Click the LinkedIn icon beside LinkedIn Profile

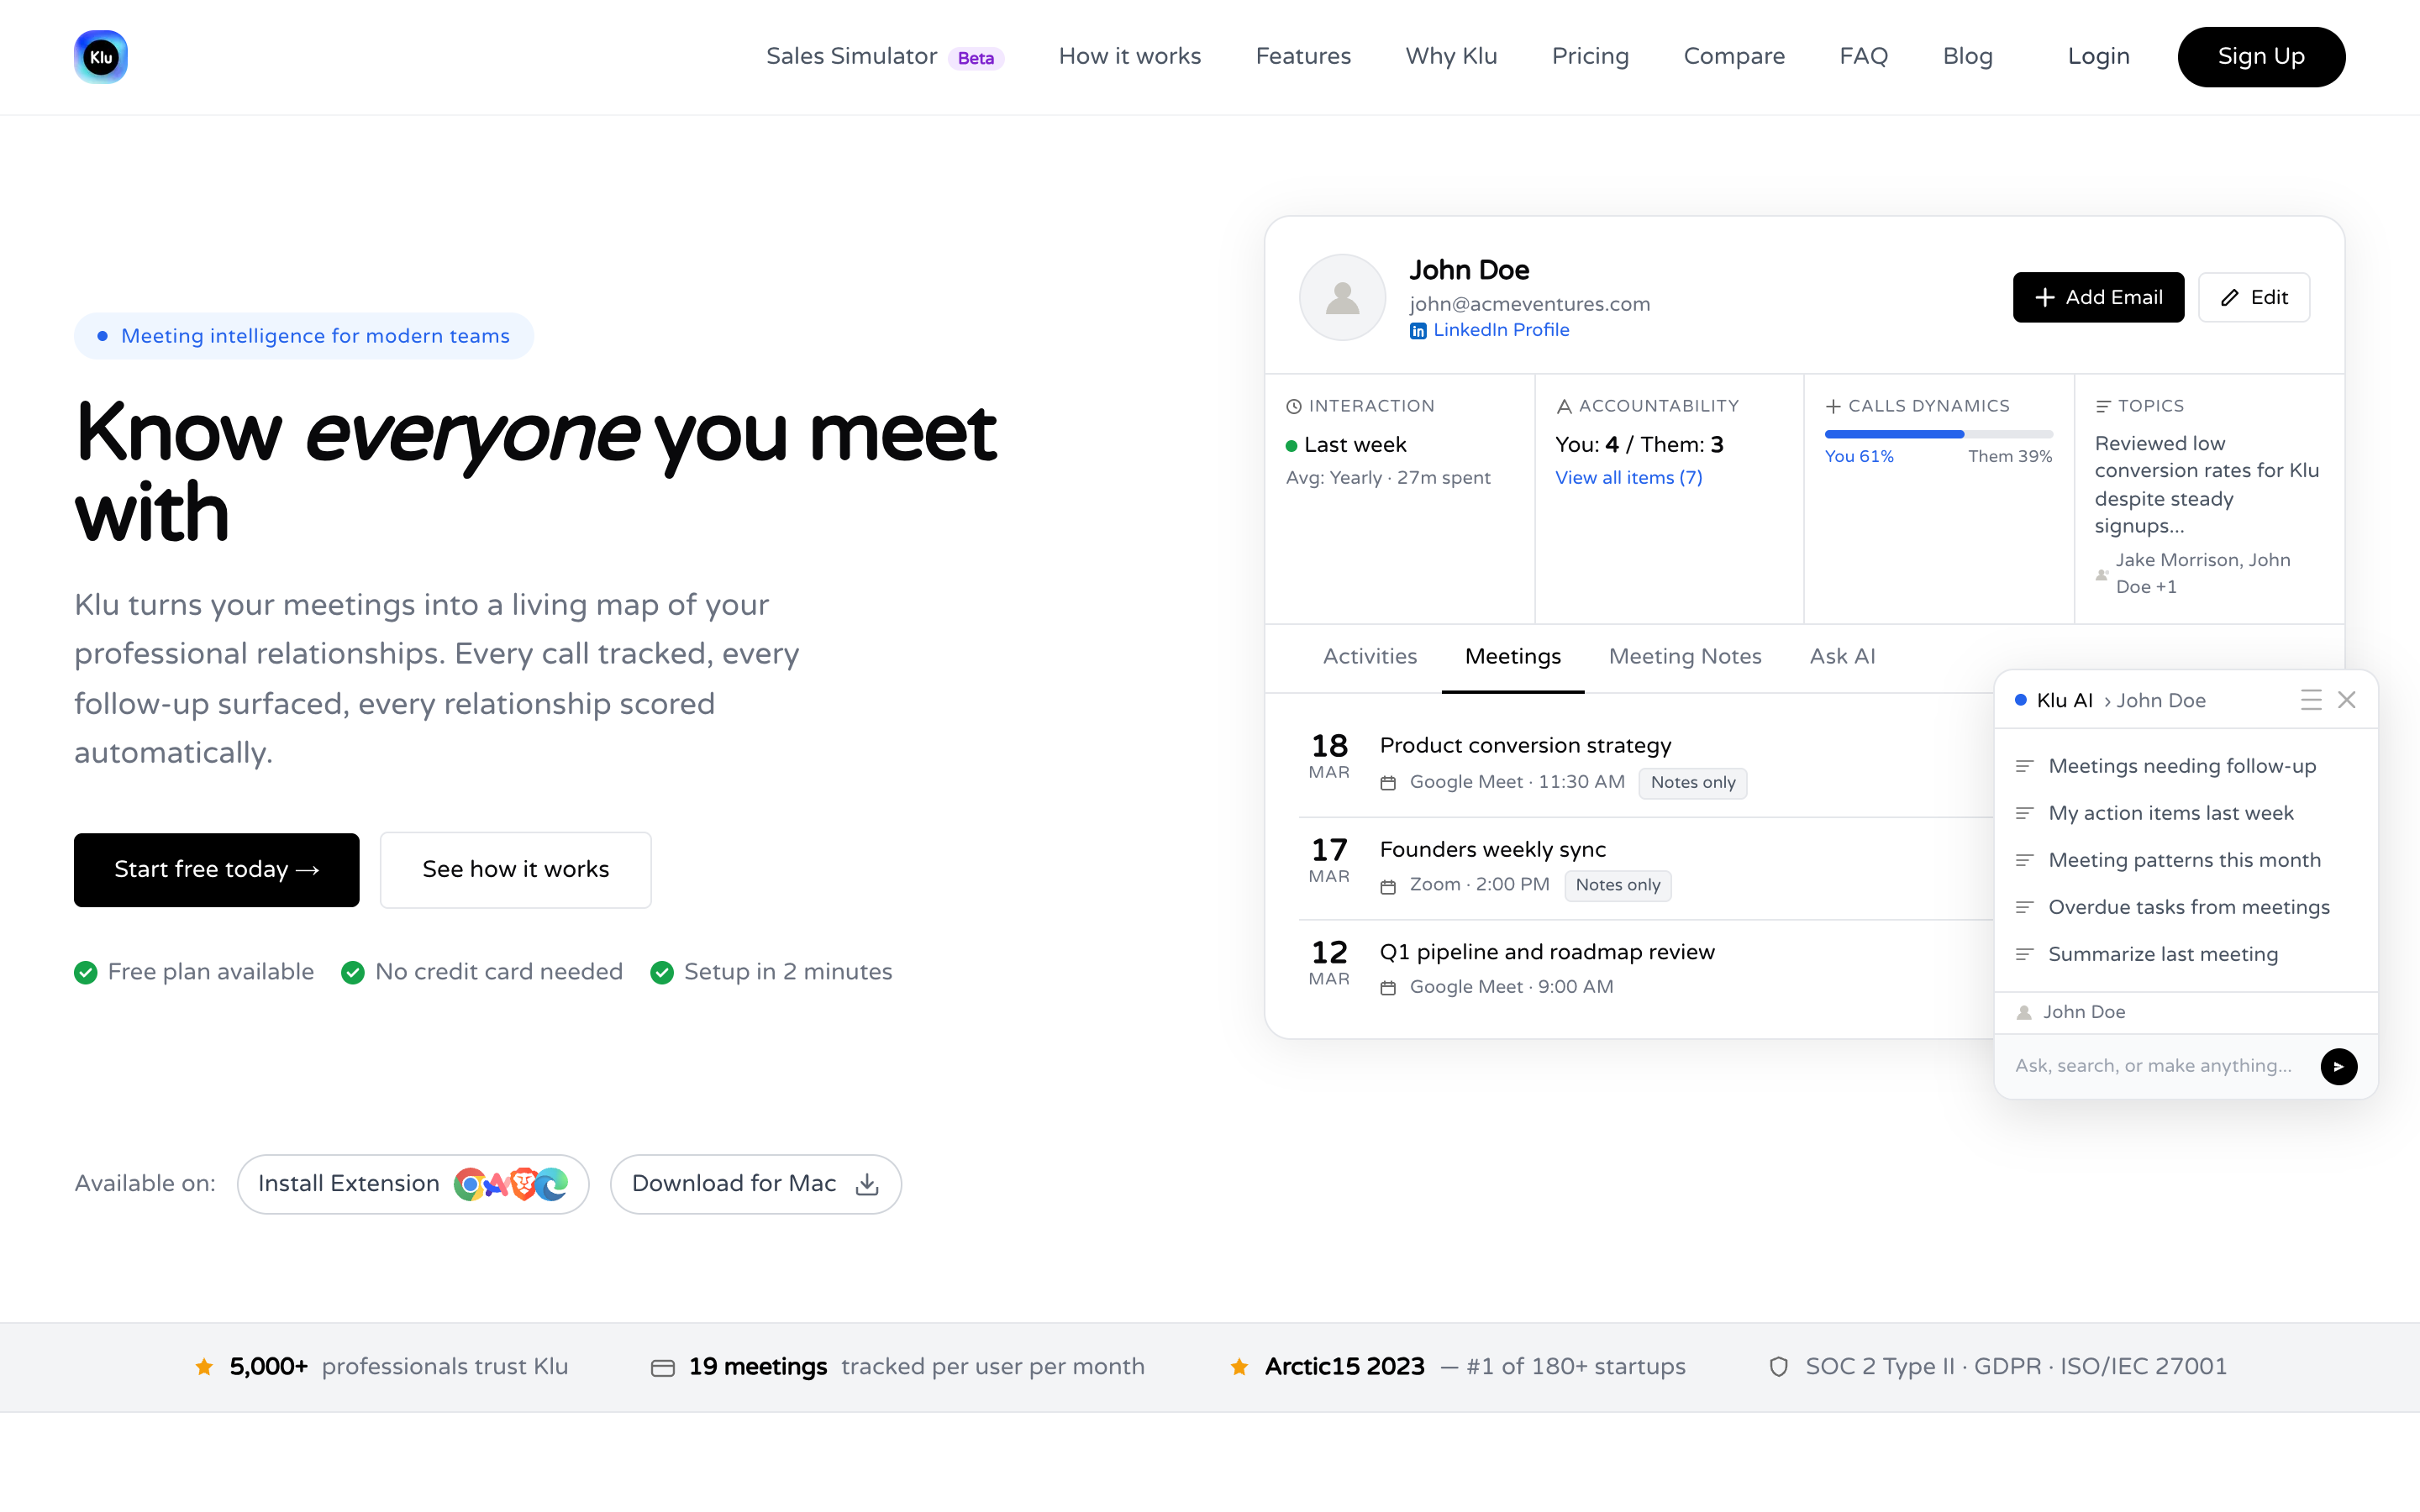click(x=1418, y=331)
